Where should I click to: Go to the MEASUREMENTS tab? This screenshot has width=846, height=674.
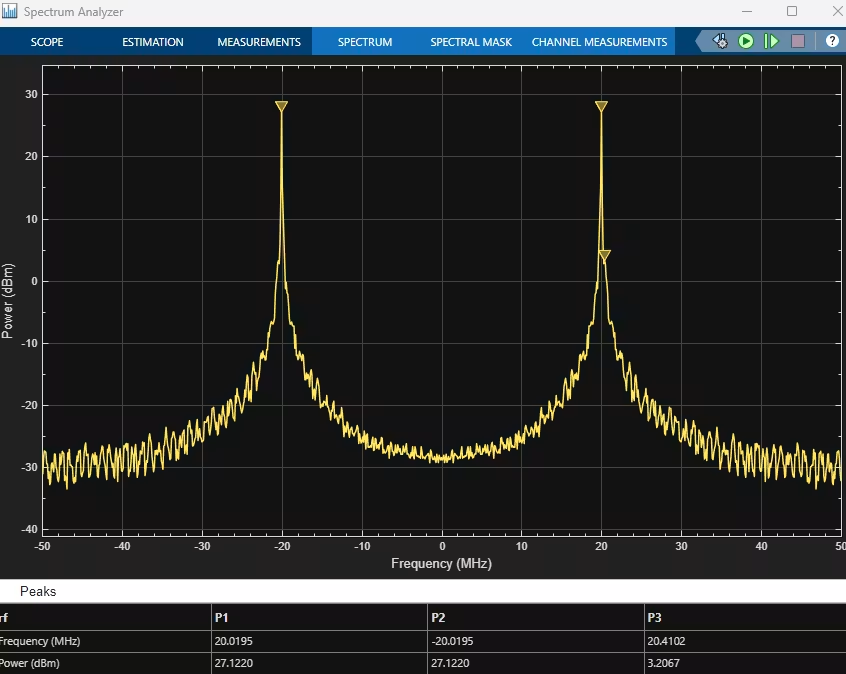coord(259,42)
